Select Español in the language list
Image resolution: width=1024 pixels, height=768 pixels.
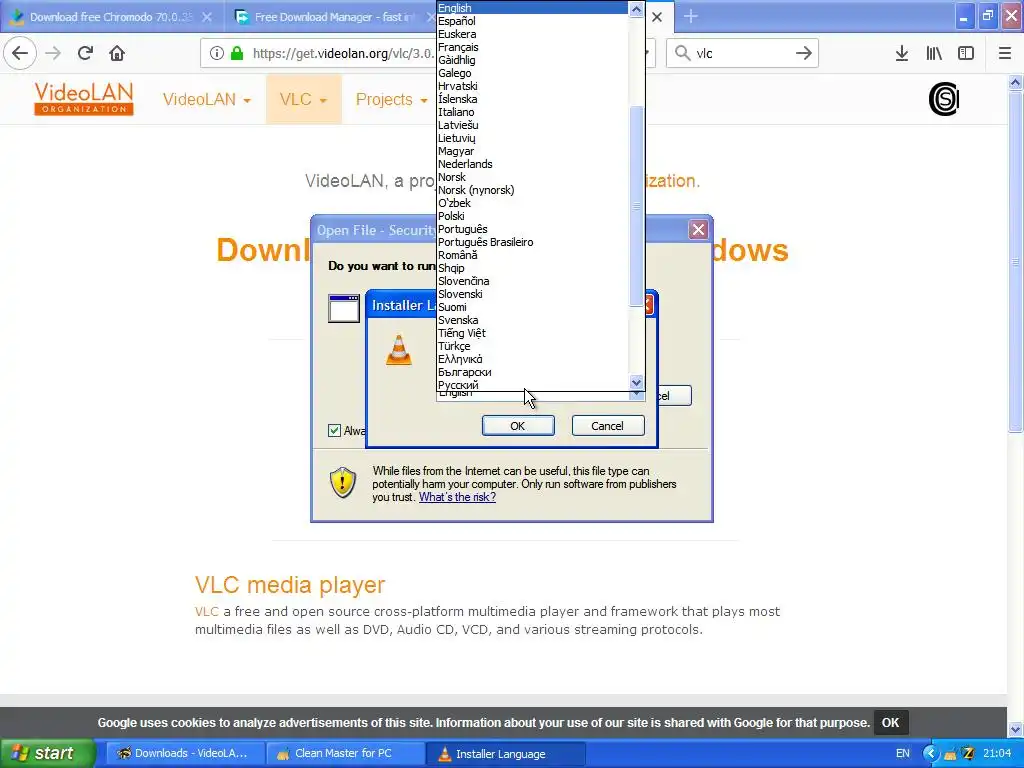point(532,21)
